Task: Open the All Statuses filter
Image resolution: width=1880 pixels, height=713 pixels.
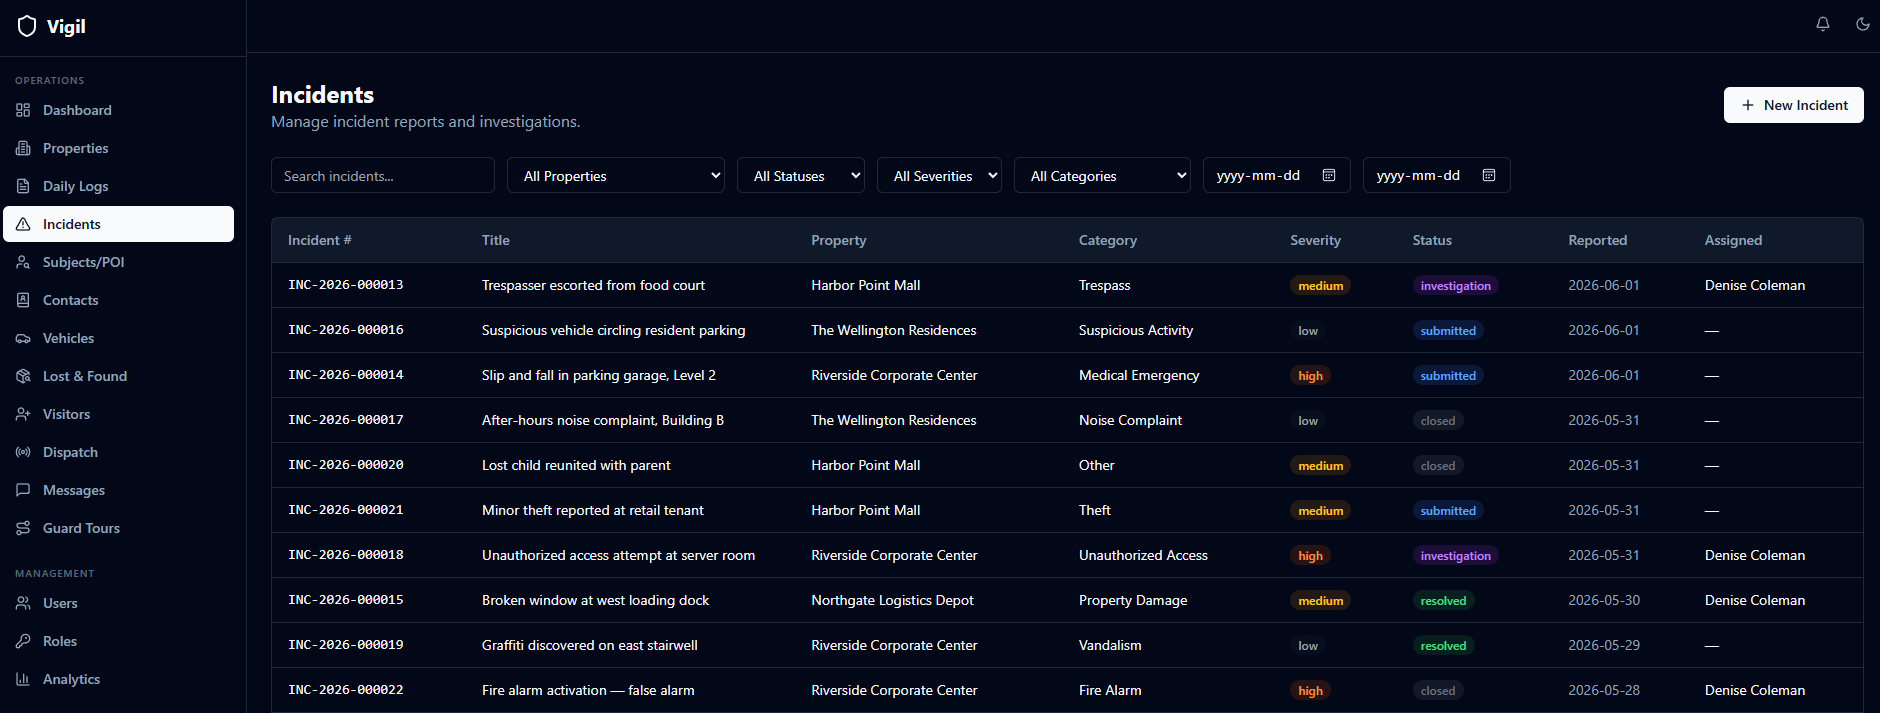Action: pyautogui.click(x=801, y=175)
